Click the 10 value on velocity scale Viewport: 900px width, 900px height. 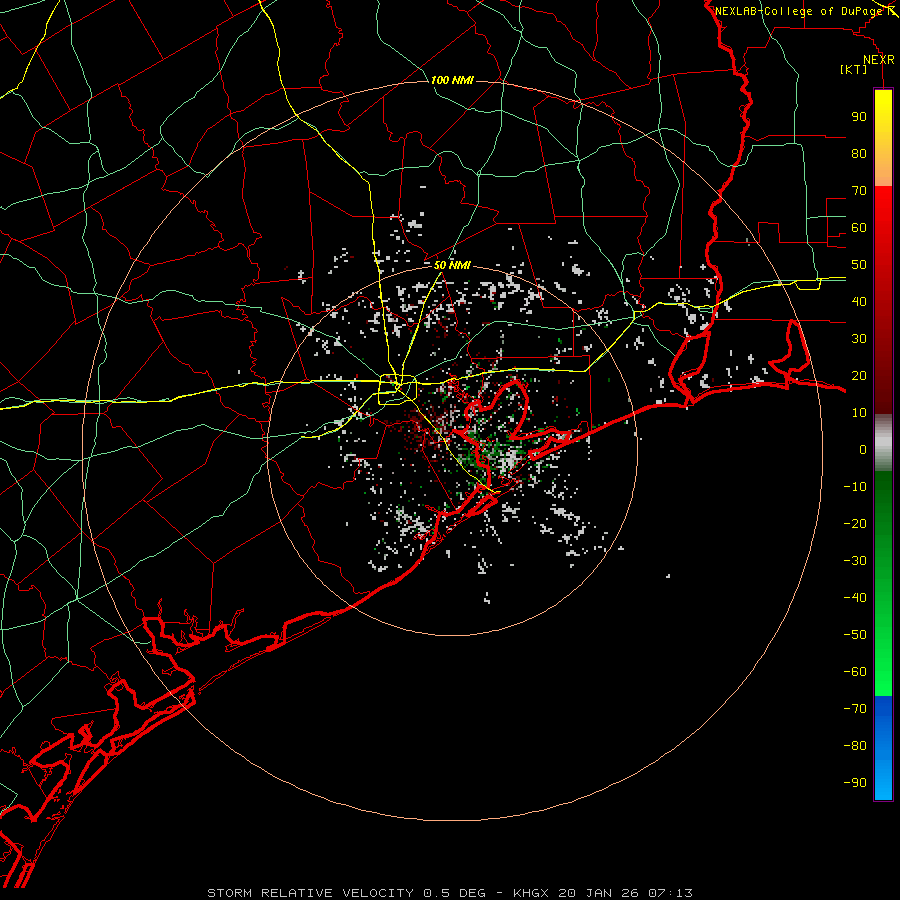click(859, 413)
